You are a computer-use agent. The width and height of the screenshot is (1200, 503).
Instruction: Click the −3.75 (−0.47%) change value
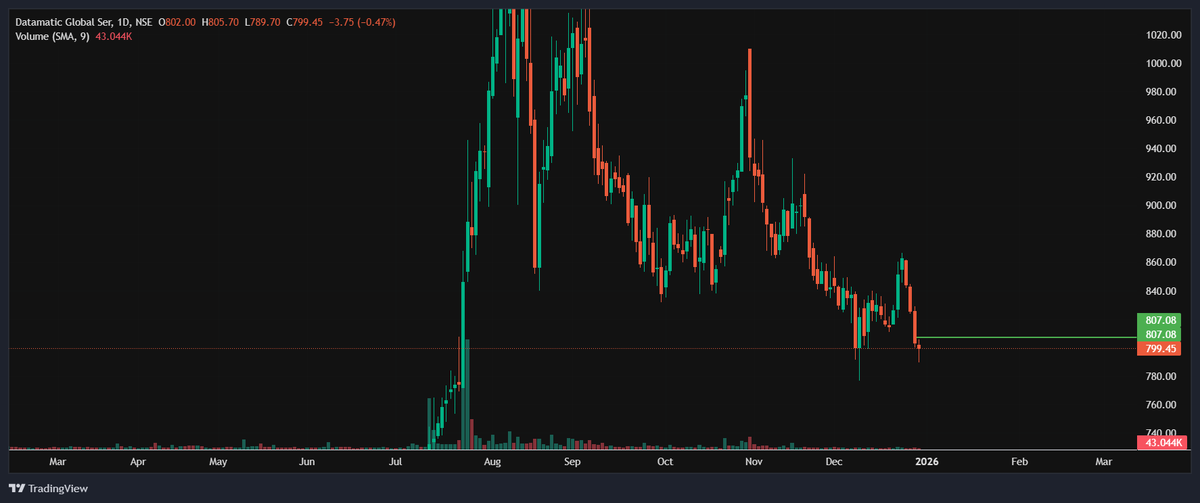363,22
